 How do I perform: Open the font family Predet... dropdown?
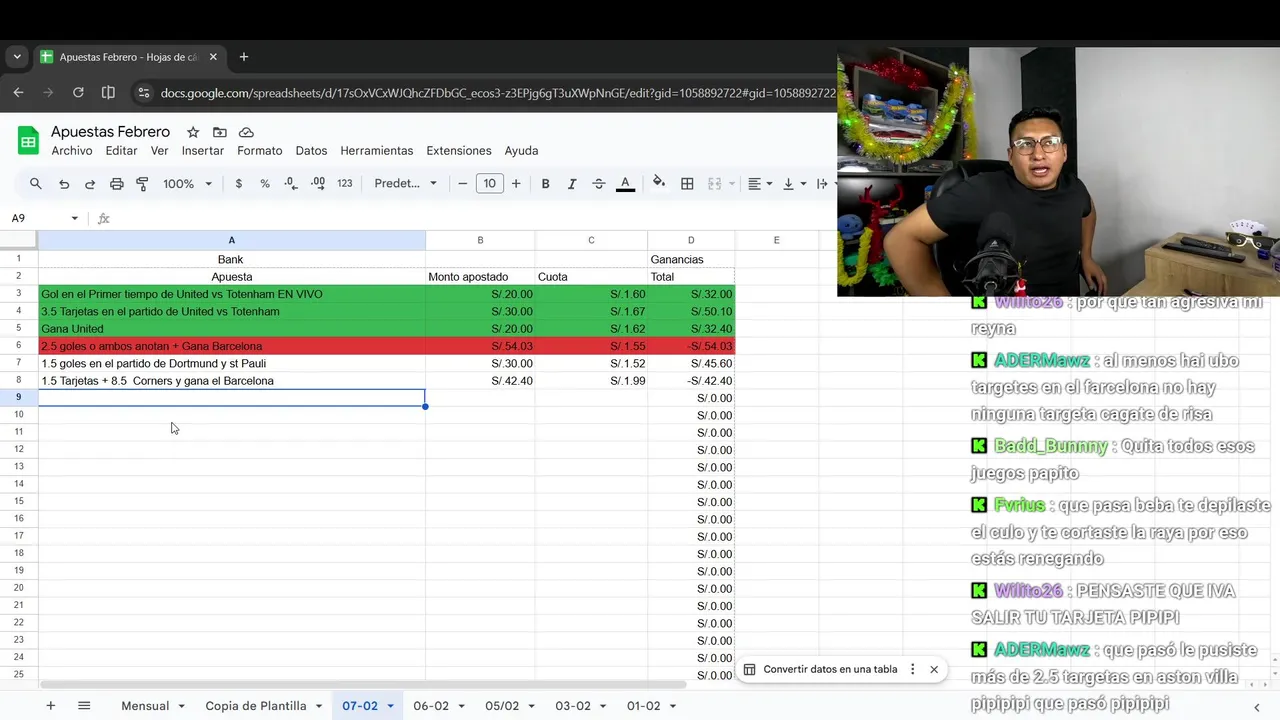click(405, 184)
